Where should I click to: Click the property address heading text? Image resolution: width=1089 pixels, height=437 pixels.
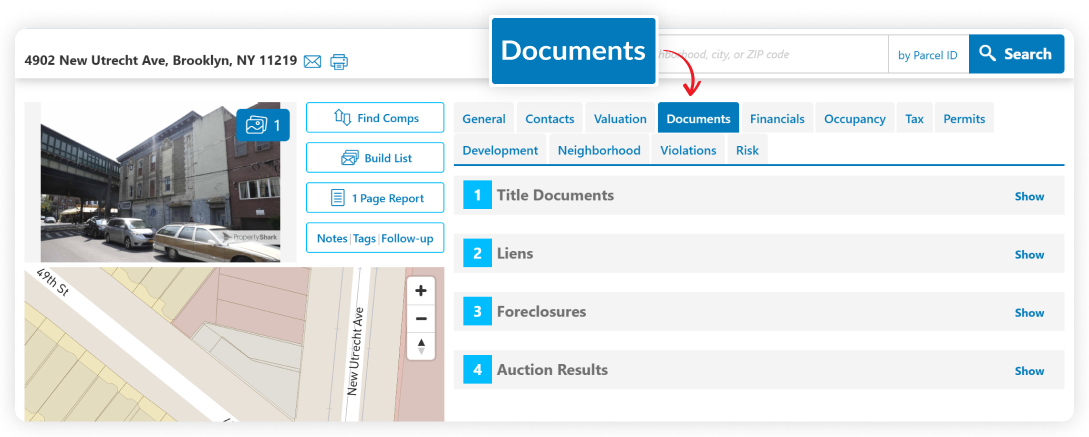coord(160,60)
